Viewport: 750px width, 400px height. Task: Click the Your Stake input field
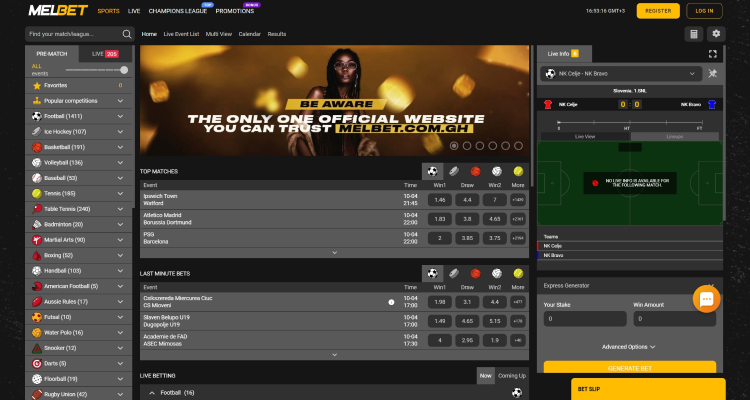click(585, 319)
